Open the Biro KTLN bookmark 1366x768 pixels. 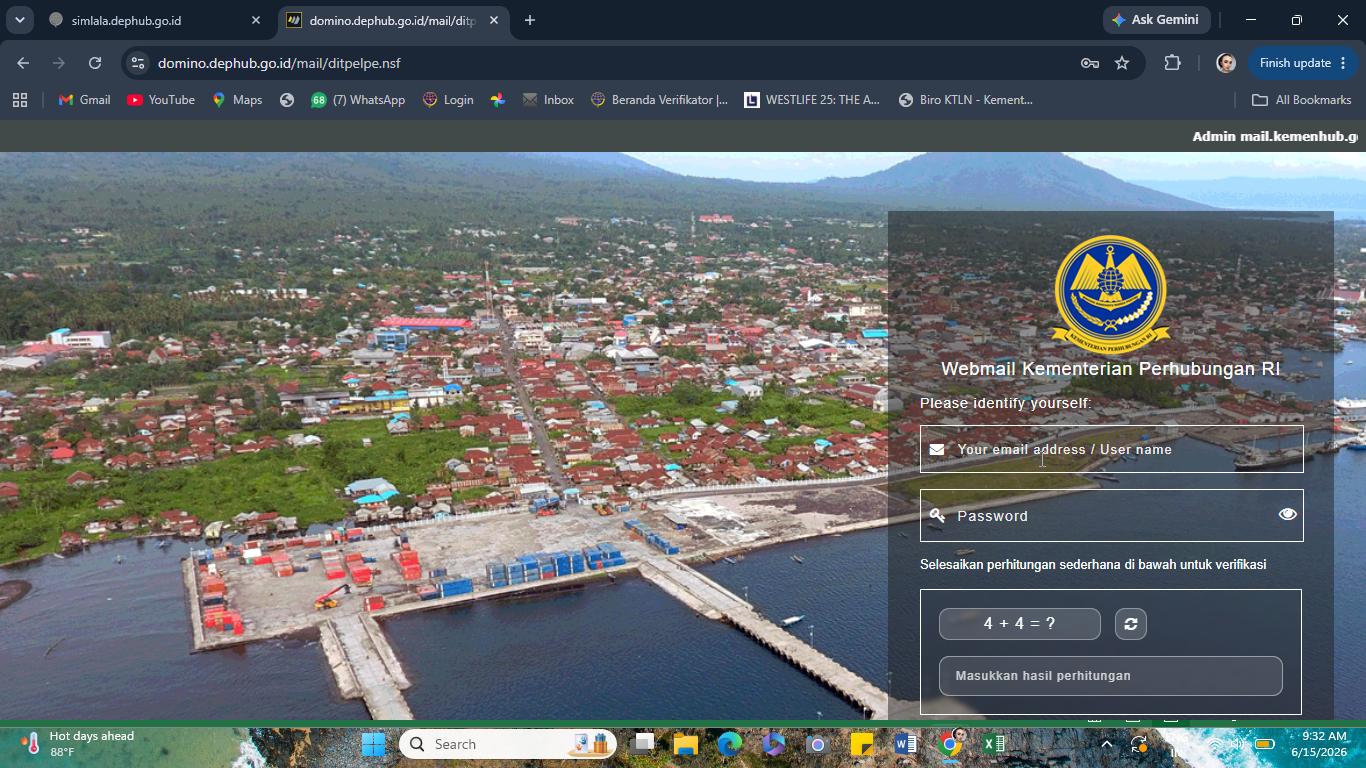click(x=966, y=100)
